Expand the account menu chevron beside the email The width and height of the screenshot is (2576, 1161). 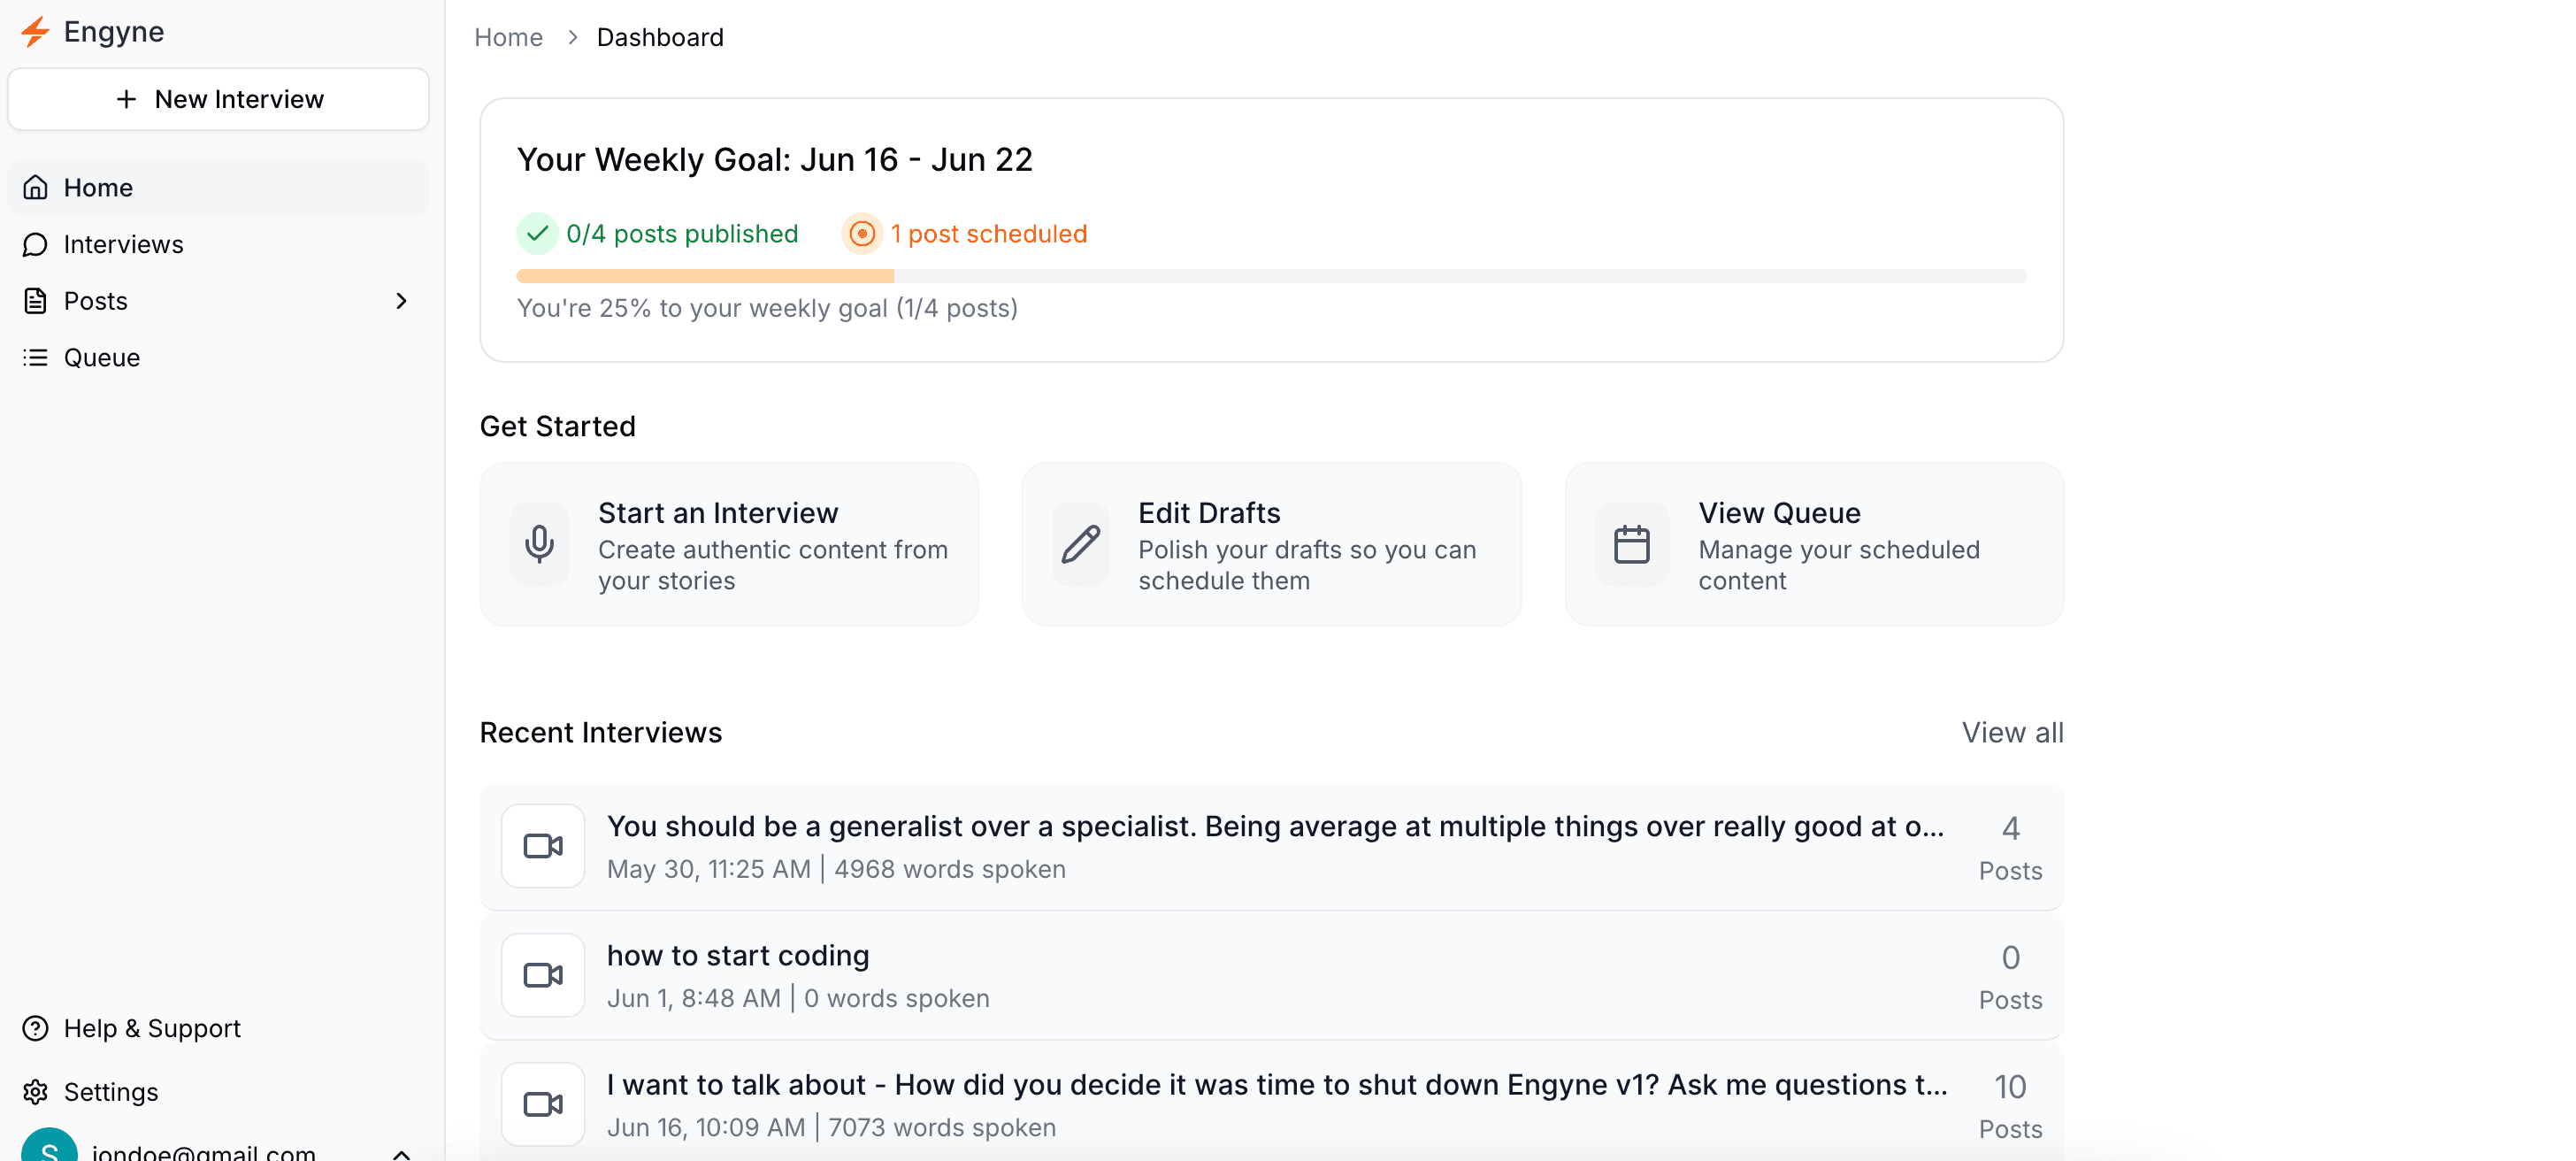click(401, 1153)
